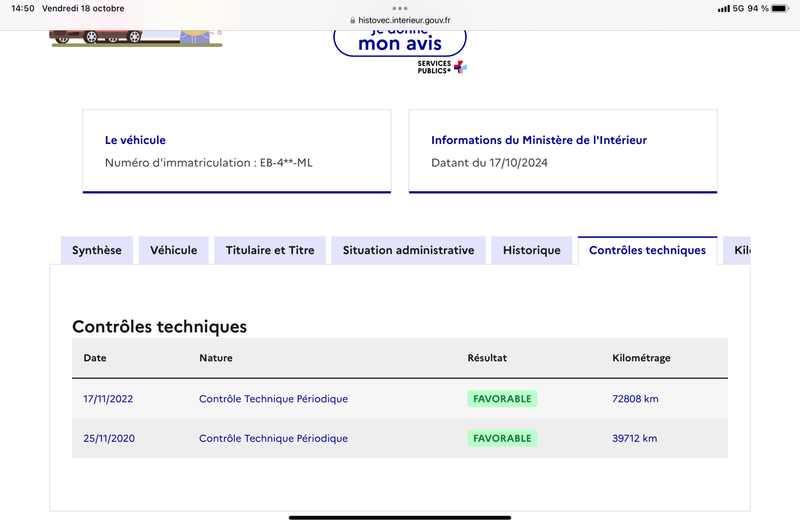This screenshot has width=800, height=525.
Task: Click the date 17/11/2022
Action: tap(108, 399)
